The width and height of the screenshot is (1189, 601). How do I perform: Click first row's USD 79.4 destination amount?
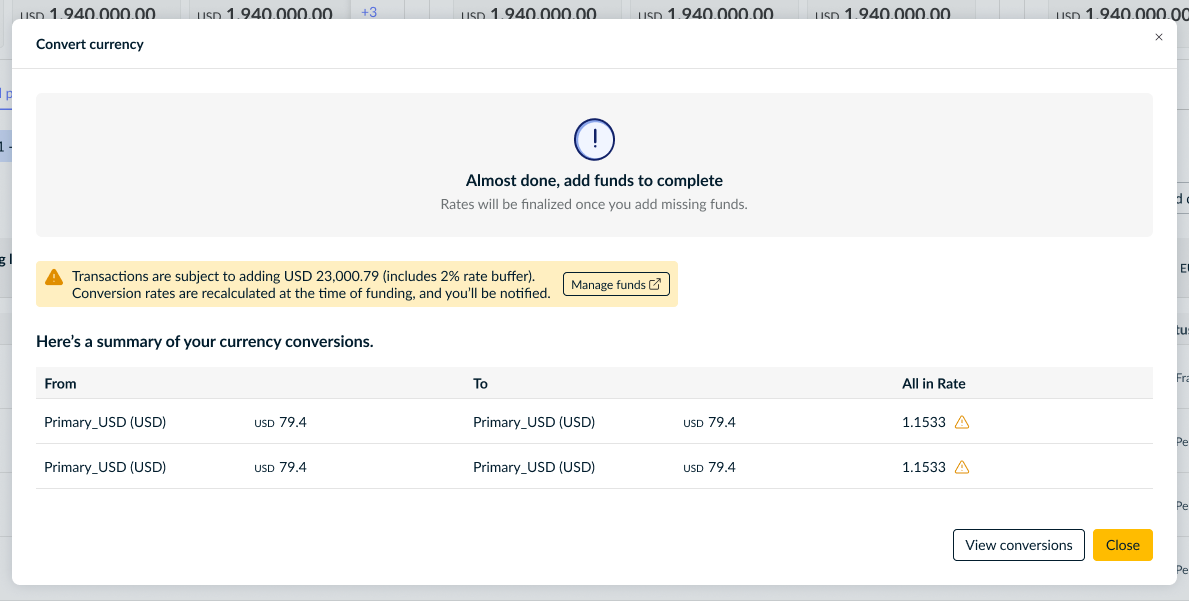coord(709,422)
